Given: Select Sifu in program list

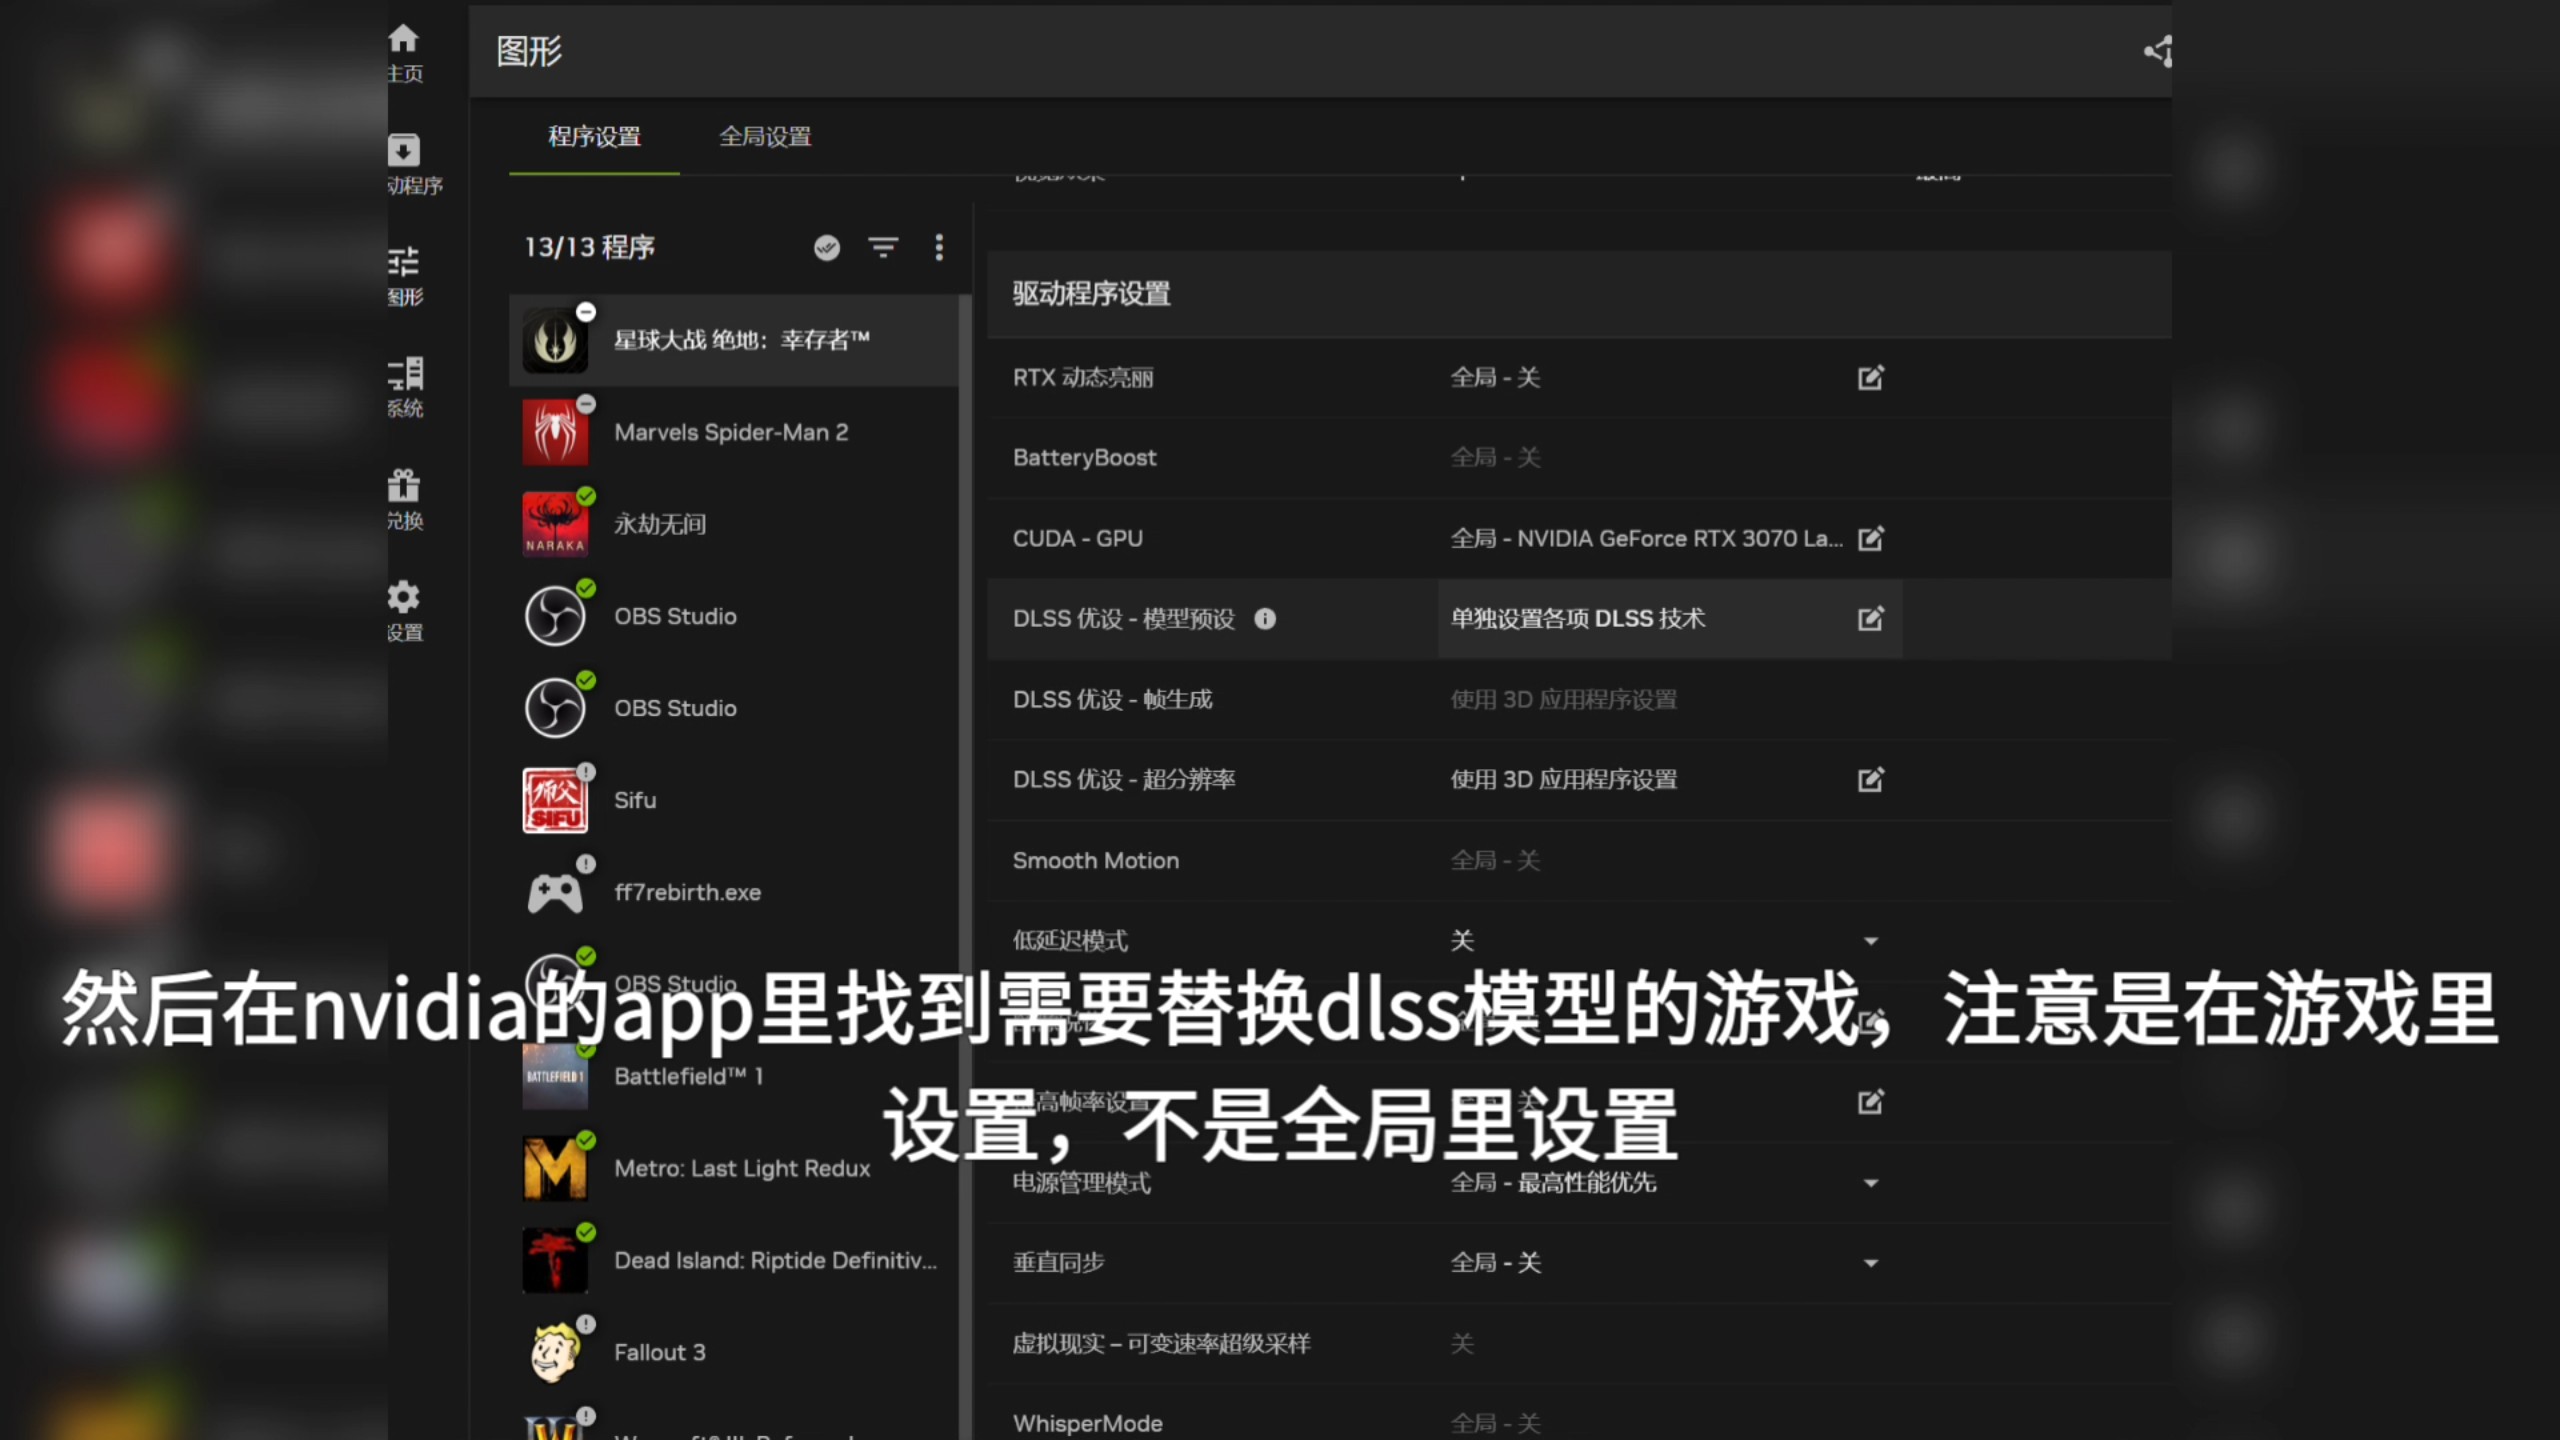Looking at the screenshot, I should (x=734, y=800).
